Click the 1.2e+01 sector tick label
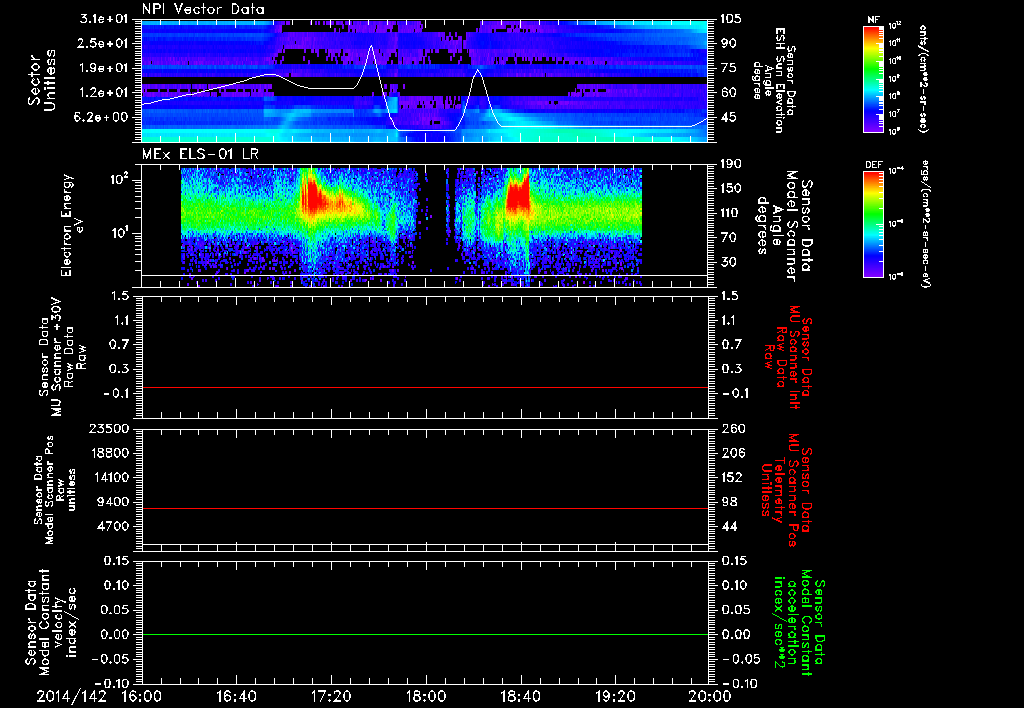Screen dimensions: 1024x708 [x=105, y=93]
